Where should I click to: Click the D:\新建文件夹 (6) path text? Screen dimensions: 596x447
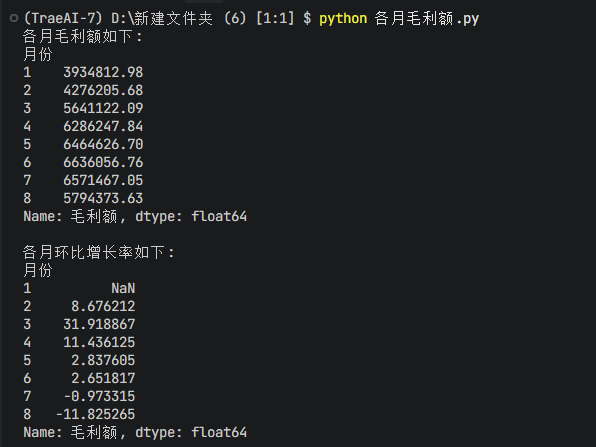pyautogui.click(x=179, y=18)
